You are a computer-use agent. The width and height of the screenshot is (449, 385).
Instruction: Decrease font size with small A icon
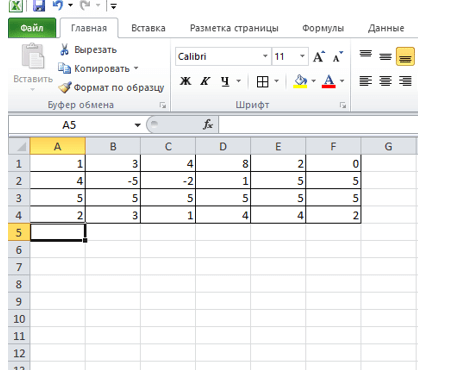click(x=338, y=57)
